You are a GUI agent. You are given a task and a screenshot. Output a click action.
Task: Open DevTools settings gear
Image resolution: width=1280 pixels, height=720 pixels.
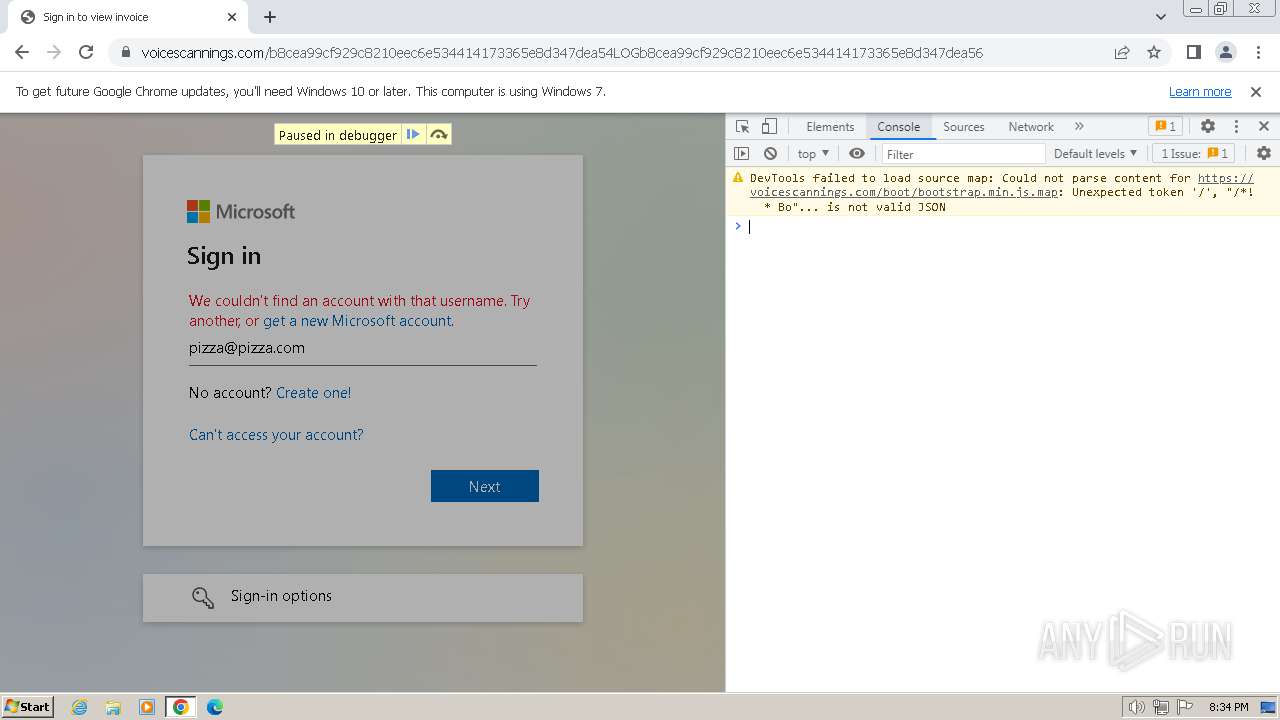(1208, 127)
